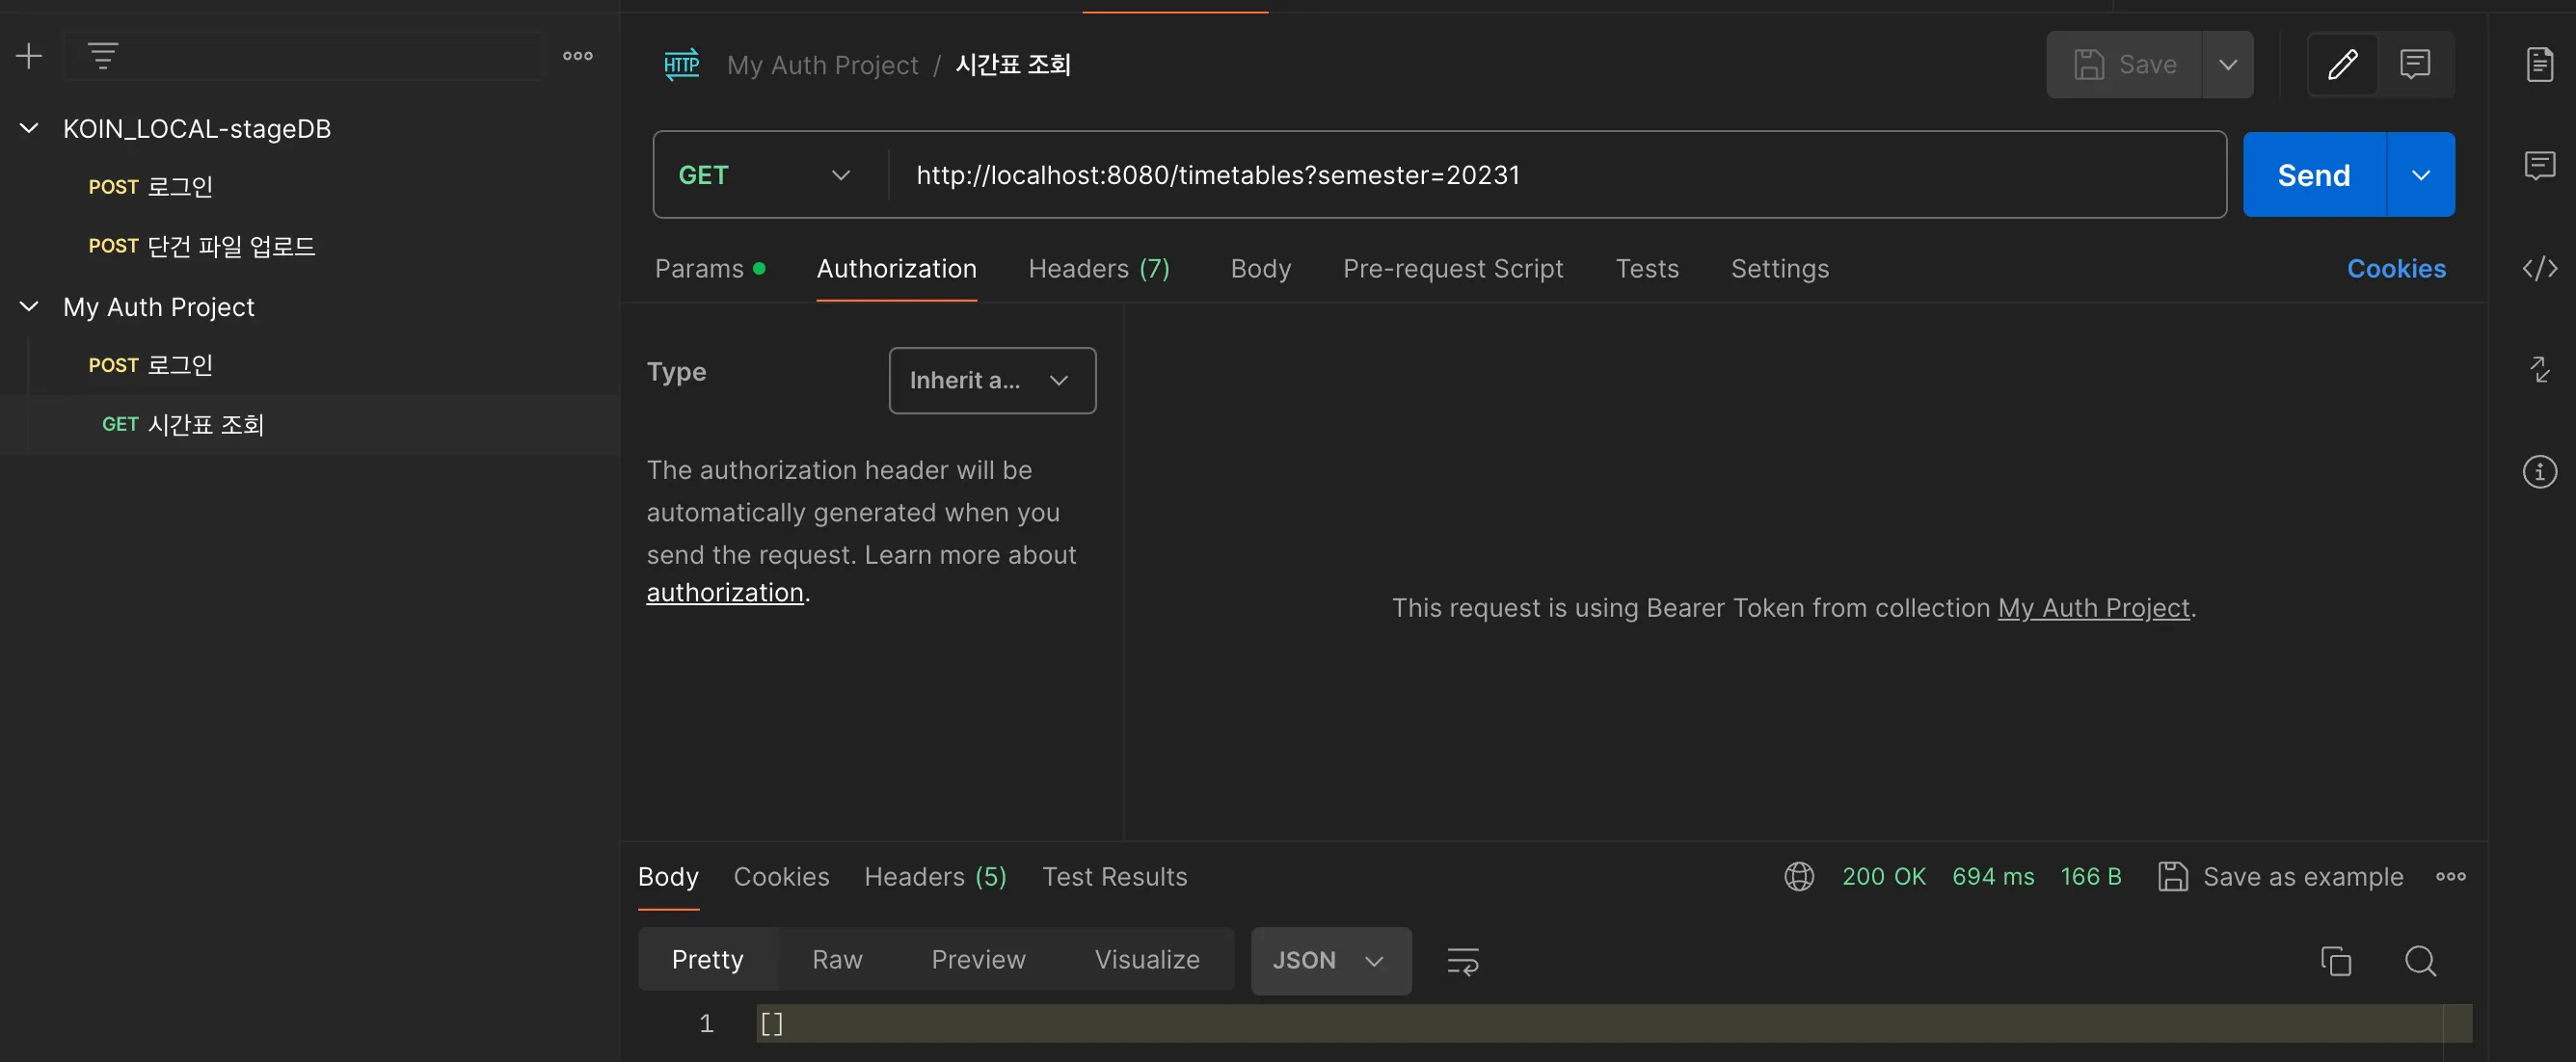The width and height of the screenshot is (2576, 1062).
Task: Open the comments icon beside pencil
Action: click(2414, 65)
